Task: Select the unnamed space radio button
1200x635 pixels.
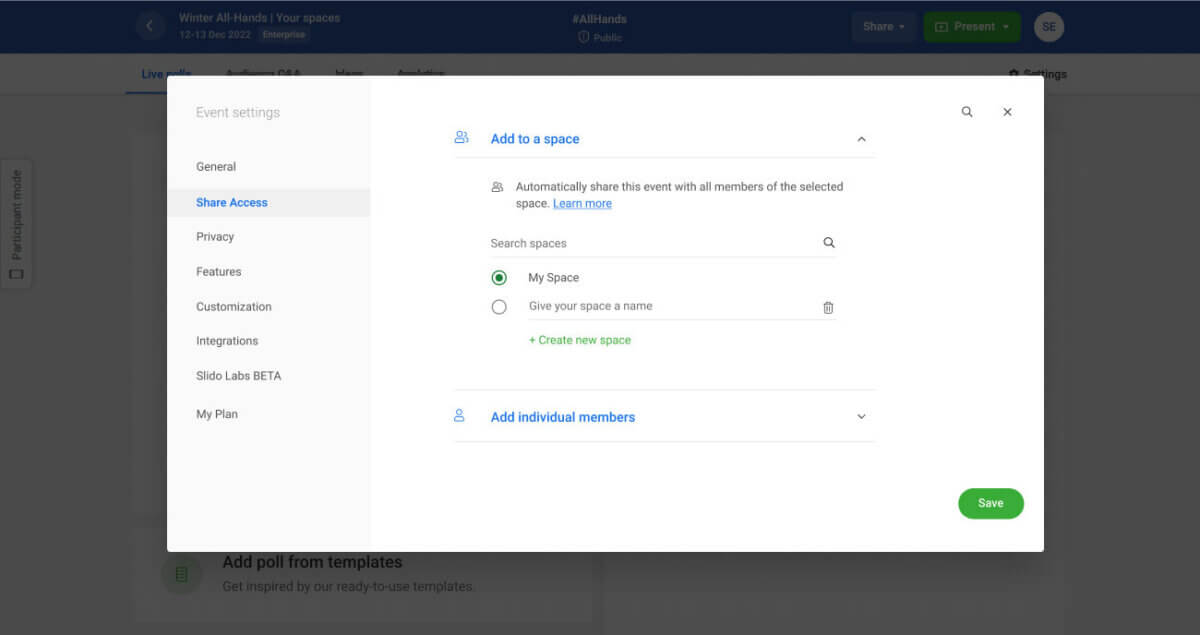Action: pyautogui.click(x=499, y=307)
